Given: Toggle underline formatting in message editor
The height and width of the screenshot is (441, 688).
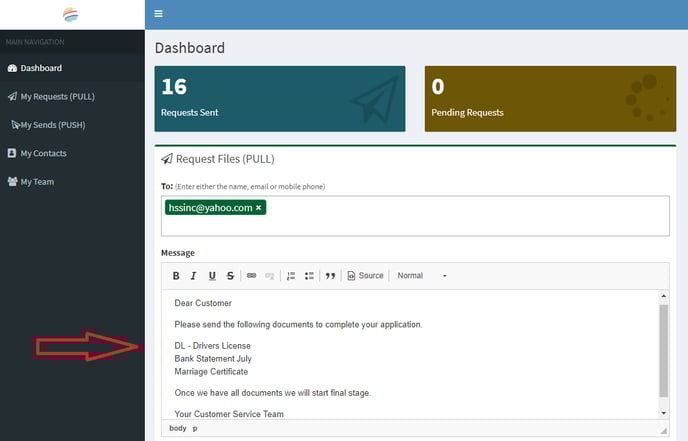Looking at the screenshot, I should (212, 276).
